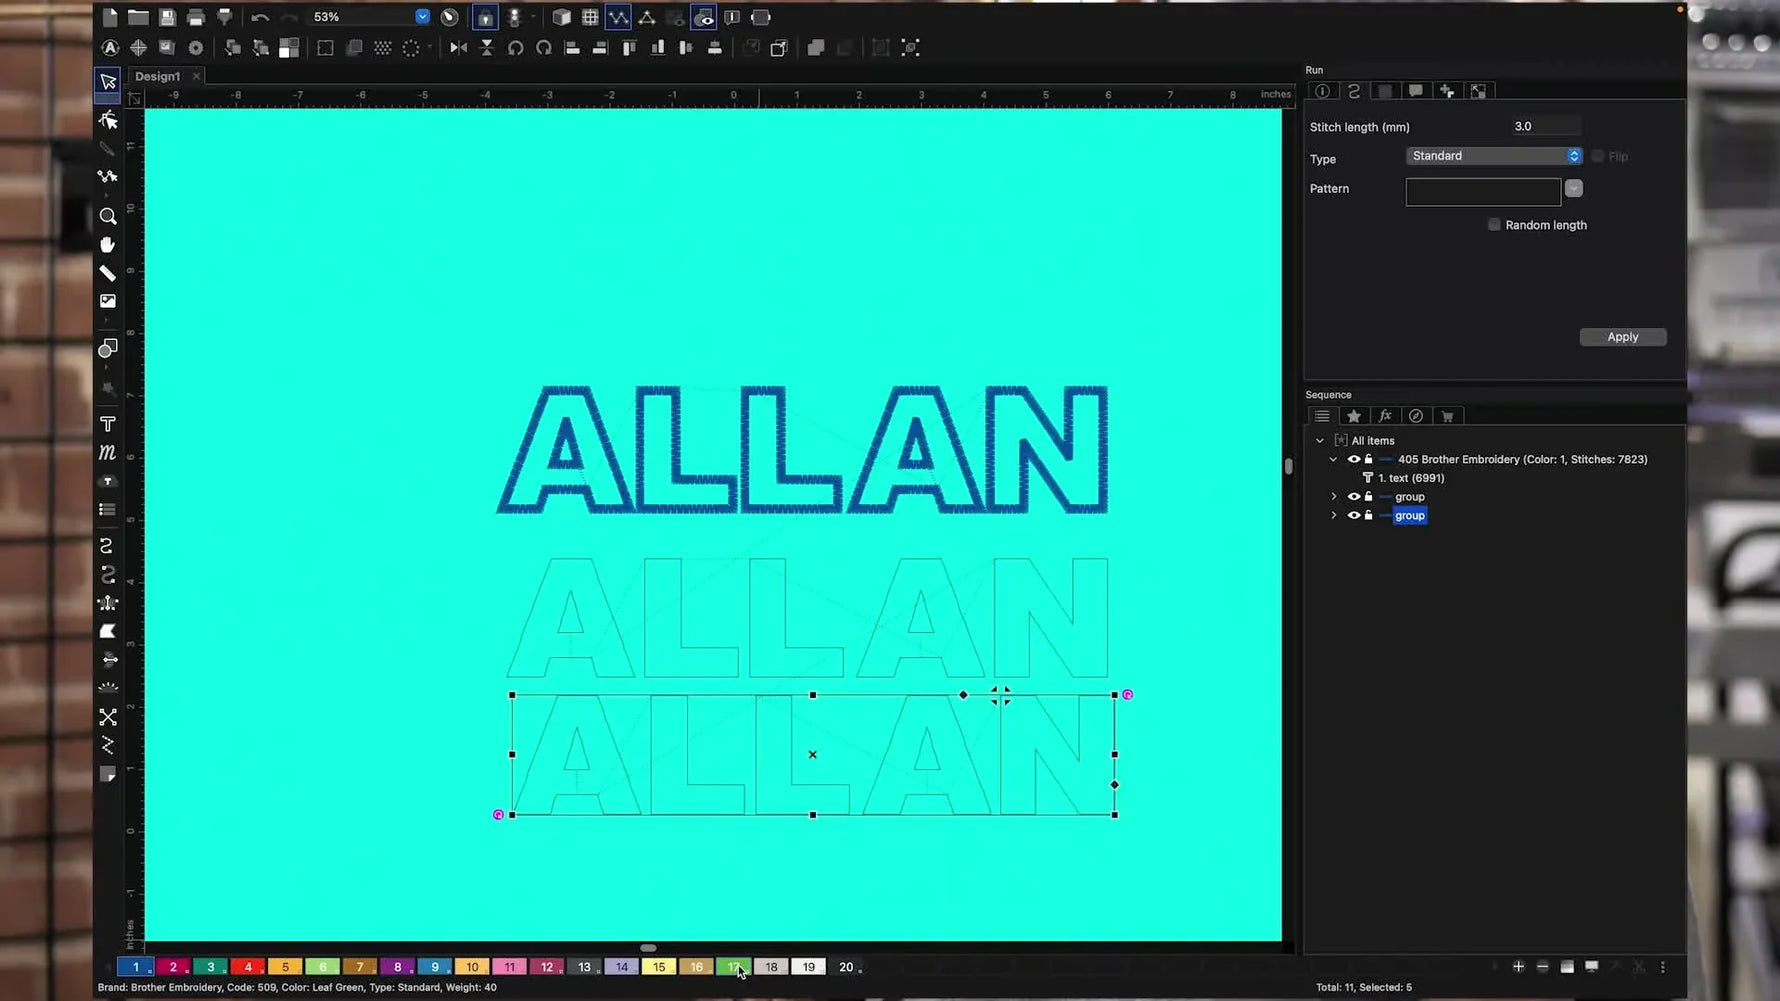This screenshot has width=1780, height=1001.
Task: Open the star tab in Sequence panel
Action: [1354, 416]
